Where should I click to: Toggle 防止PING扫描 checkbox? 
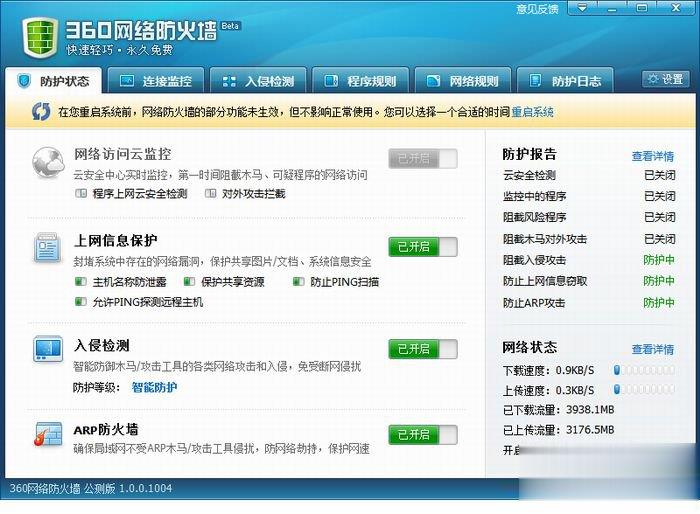[298, 282]
